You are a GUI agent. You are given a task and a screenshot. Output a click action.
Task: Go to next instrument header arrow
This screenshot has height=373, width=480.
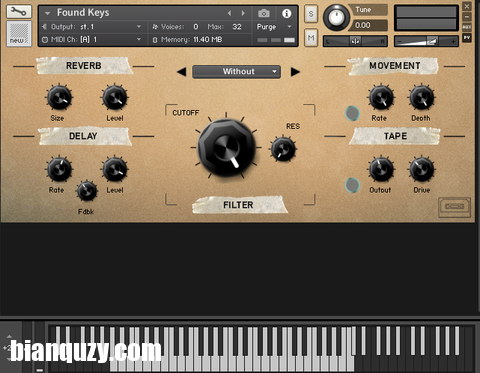pyautogui.click(x=243, y=13)
